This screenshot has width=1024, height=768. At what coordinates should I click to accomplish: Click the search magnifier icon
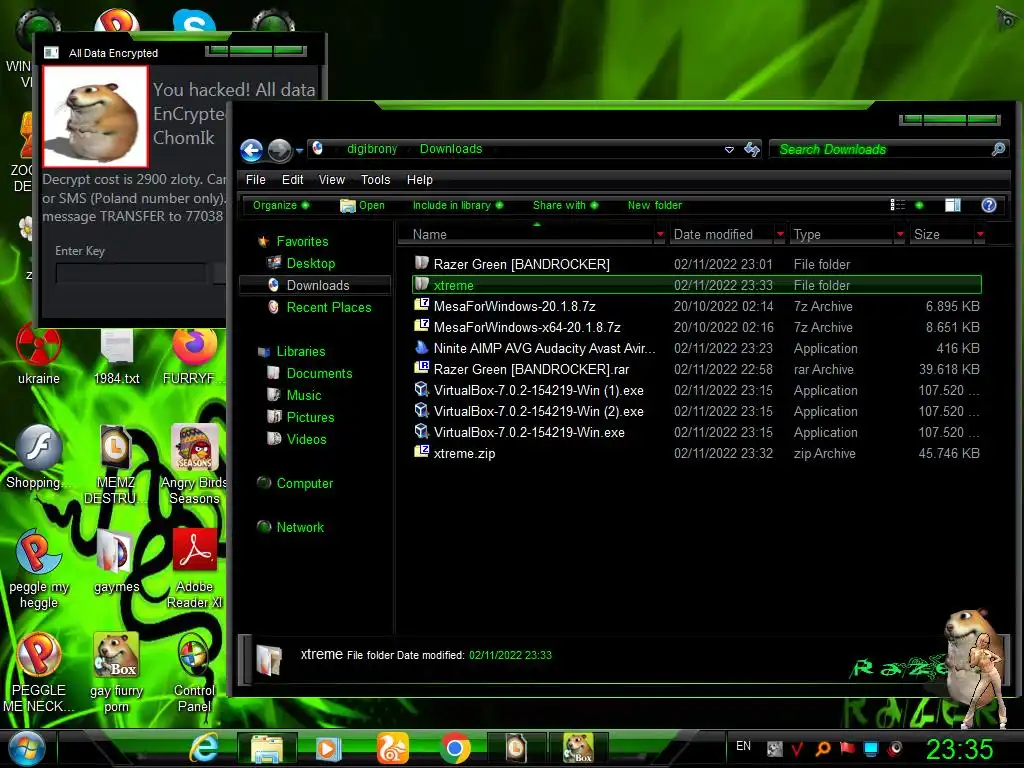998,150
